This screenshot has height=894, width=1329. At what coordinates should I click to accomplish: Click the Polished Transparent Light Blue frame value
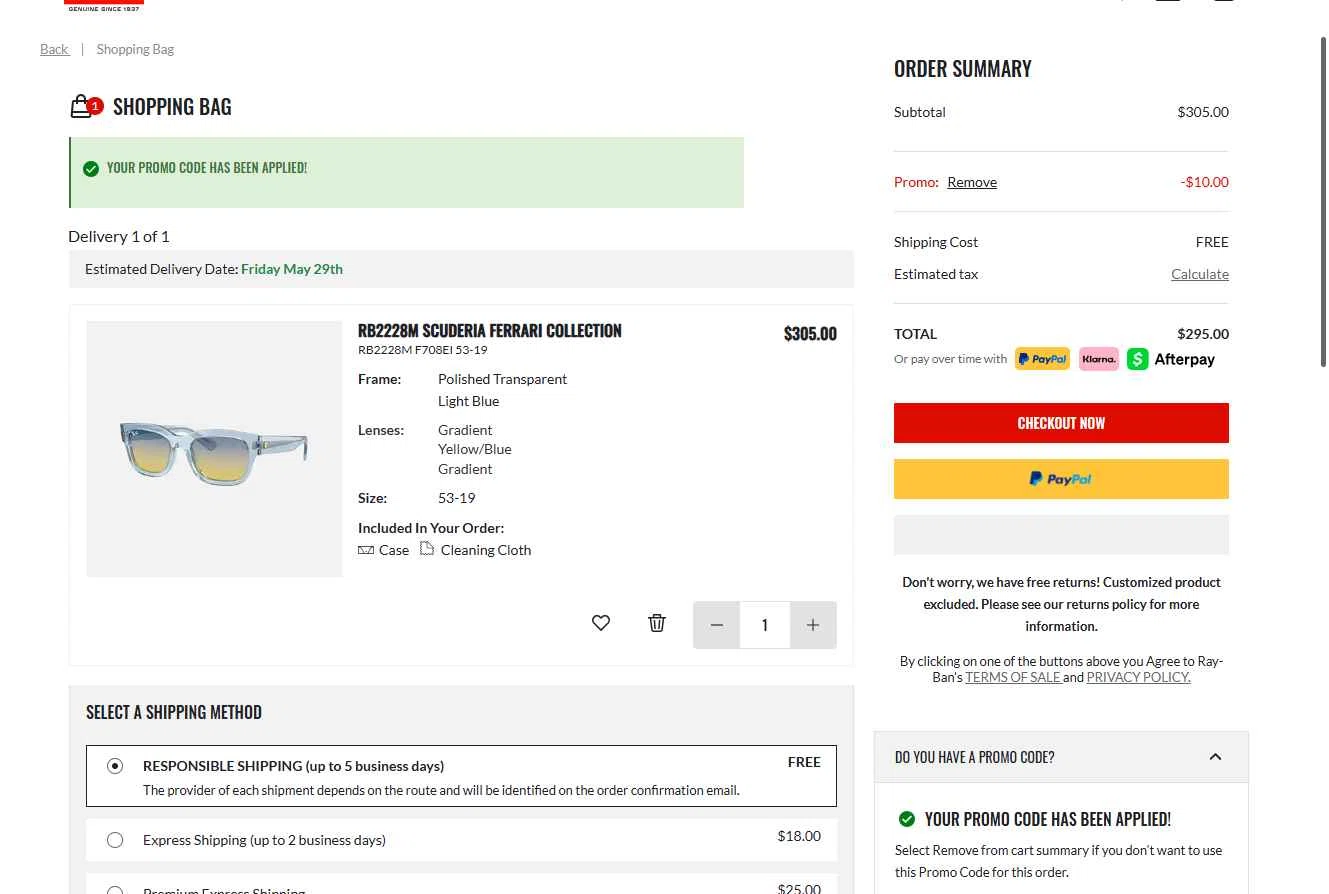pos(502,390)
